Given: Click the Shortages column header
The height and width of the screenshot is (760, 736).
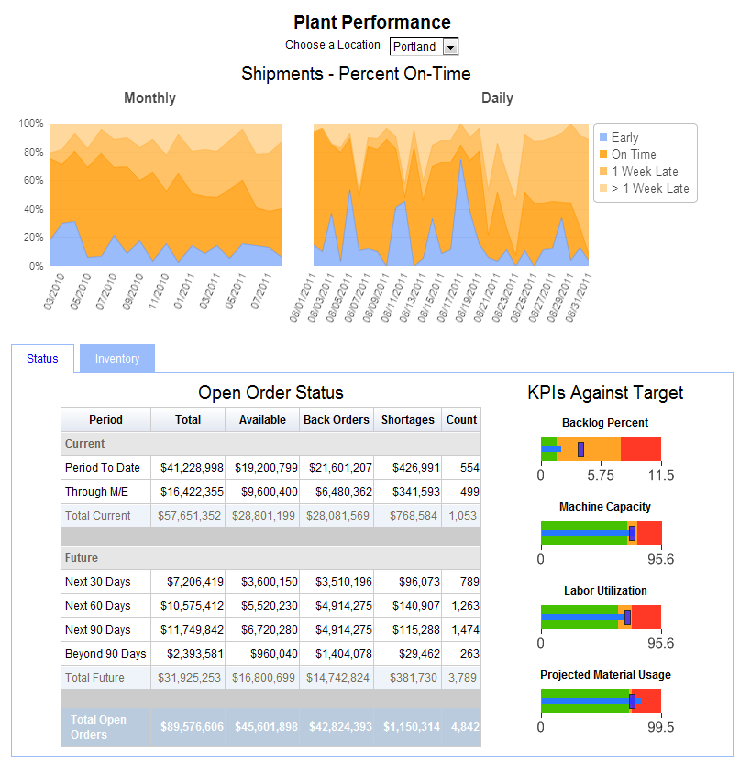Looking at the screenshot, I should tap(408, 420).
